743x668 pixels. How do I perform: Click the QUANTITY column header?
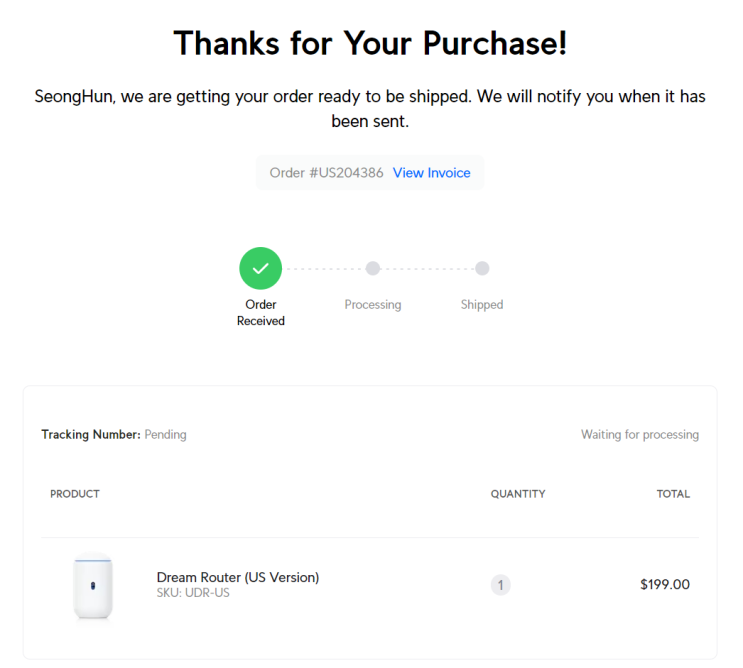pyautogui.click(x=518, y=494)
